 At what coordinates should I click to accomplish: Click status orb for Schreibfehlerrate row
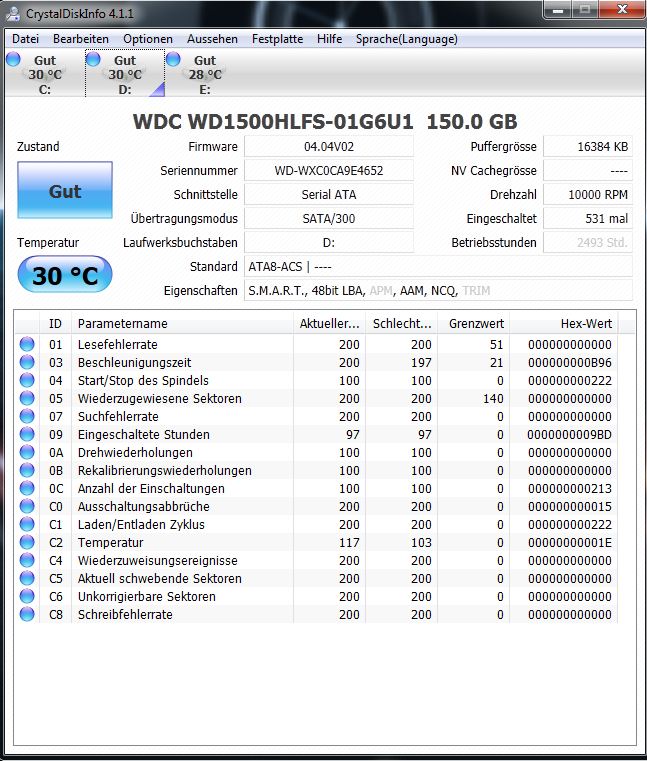tap(27, 614)
